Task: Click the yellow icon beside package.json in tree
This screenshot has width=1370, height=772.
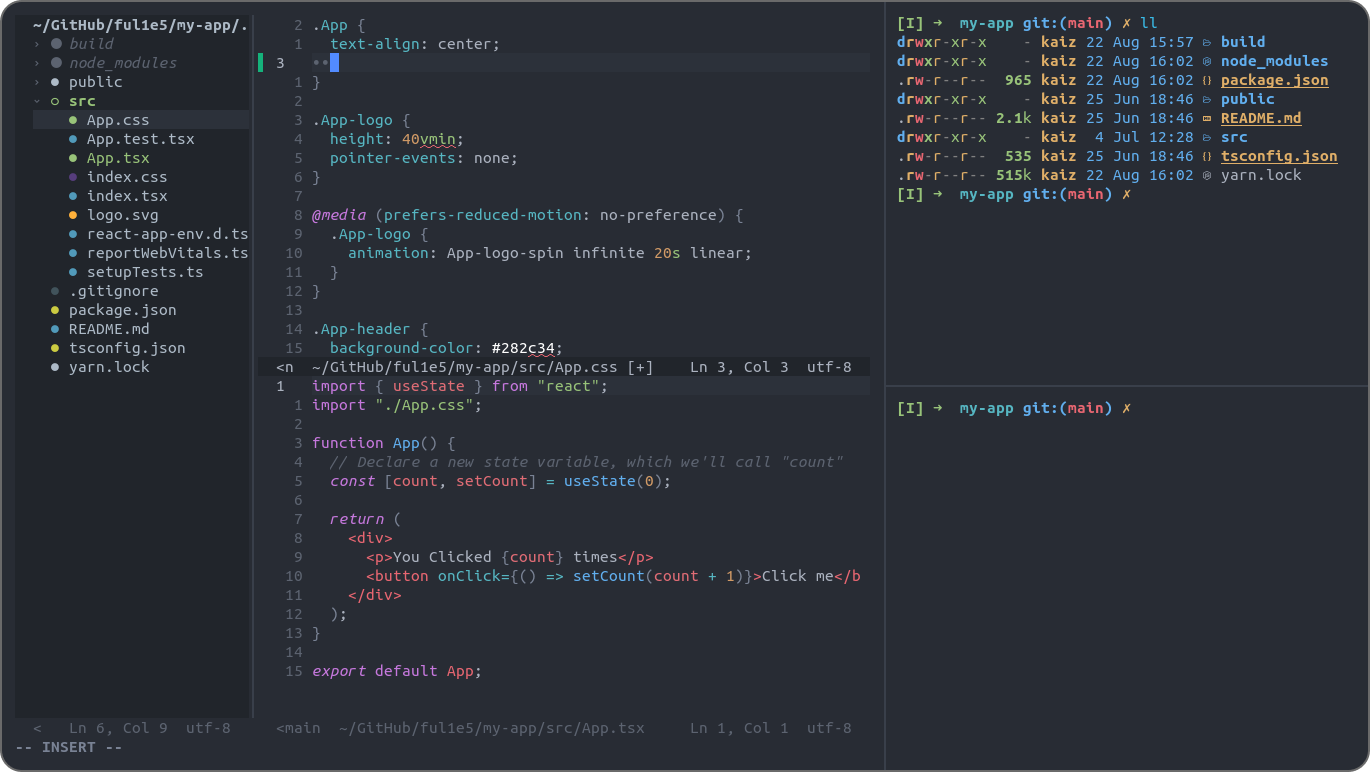Action: pos(55,310)
